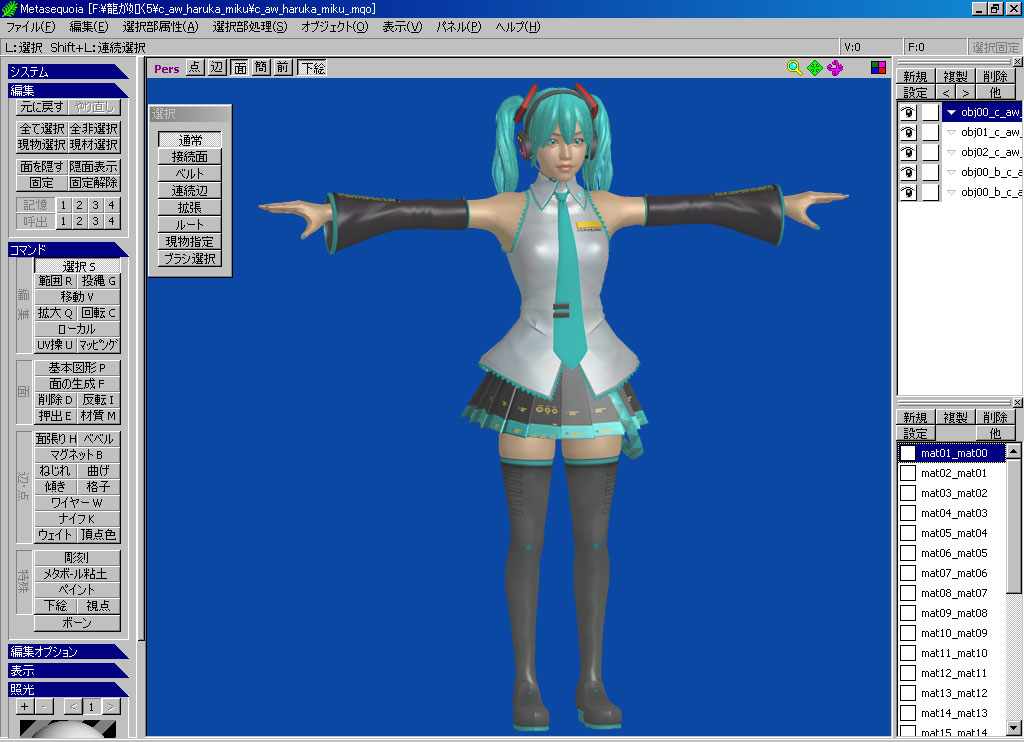Screen dimensions: 1024x742
Task: Toggle background image (下絵) button
Action: point(312,67)
